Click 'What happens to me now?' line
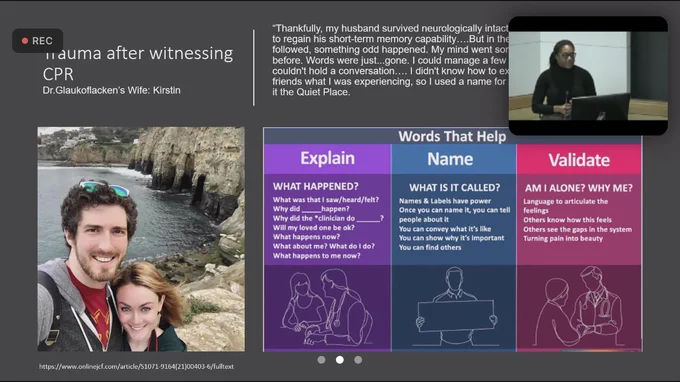The height and width of the screenshot is (382, 680). pos(317,256)
